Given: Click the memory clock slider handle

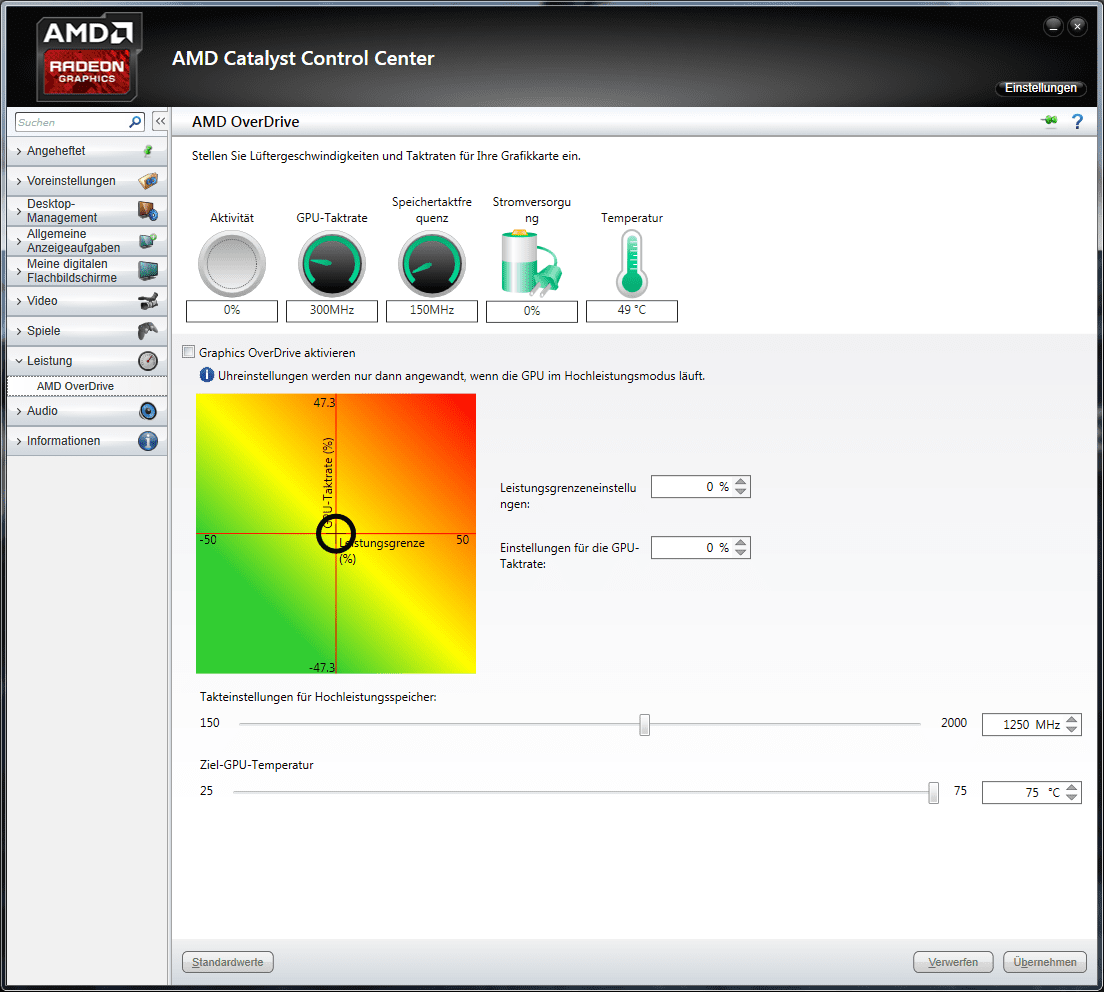Looking at the screenshot, I should pyautogui.click(x=644, y=724).
